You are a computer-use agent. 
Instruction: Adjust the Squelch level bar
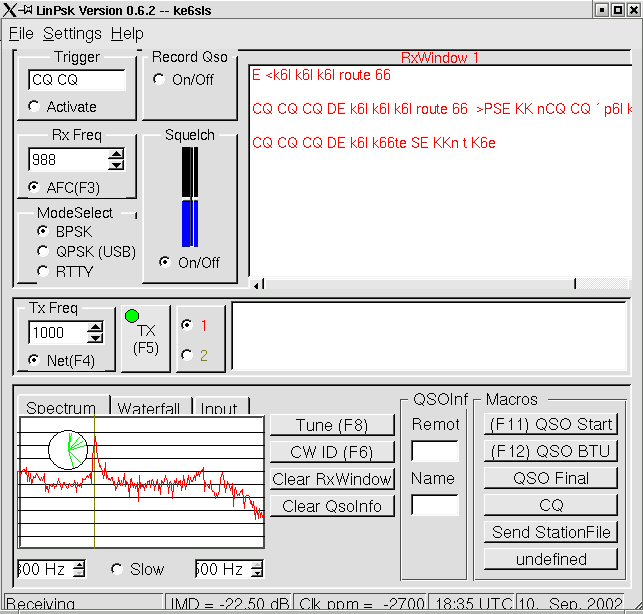[x=190, y=197]
